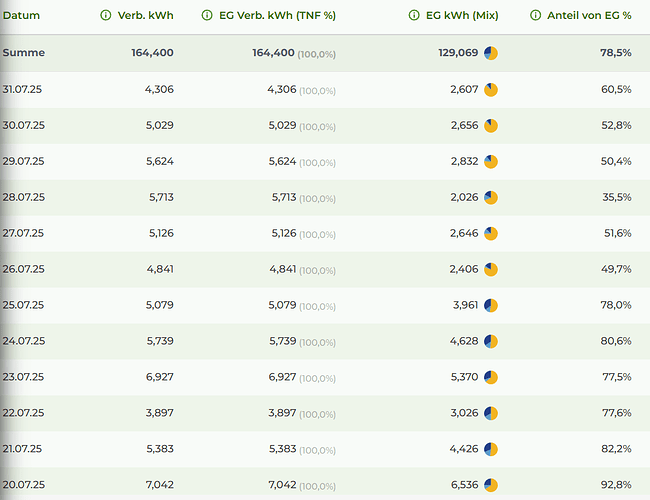Open the mix pie chart for 31.07.25
This screenshot has height=500, width=650.
click(491, 90)
